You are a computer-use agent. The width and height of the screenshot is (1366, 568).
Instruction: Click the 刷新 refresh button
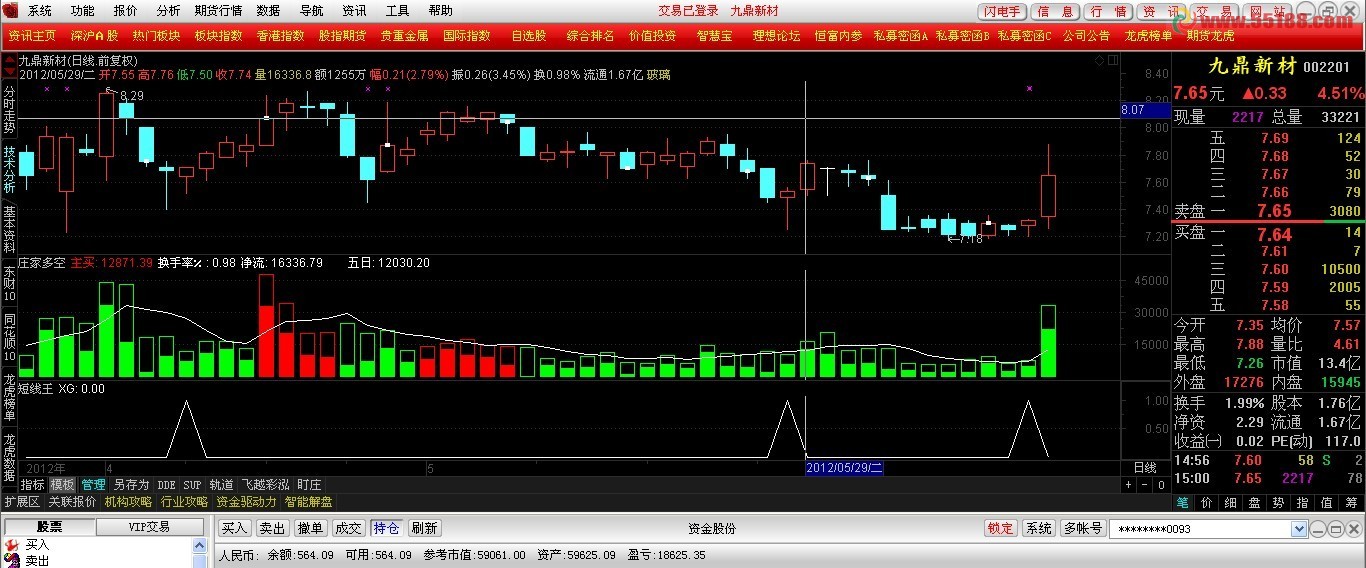click(424, 528)
